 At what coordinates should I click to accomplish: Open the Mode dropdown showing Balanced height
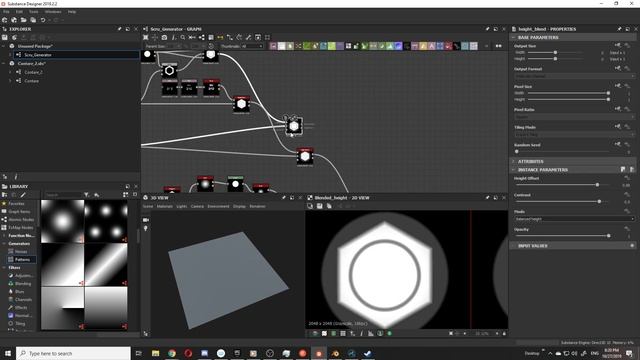pos(574,219)
